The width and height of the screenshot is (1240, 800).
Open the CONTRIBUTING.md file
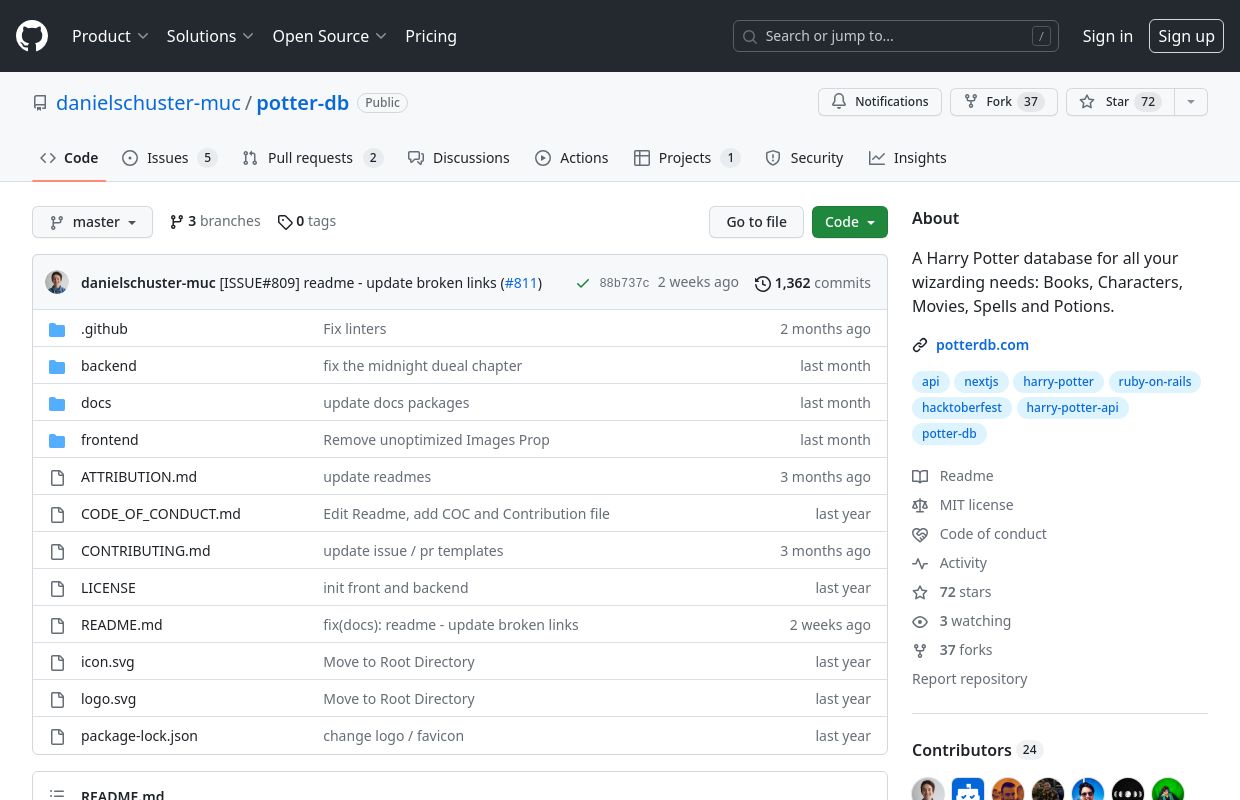146,551
